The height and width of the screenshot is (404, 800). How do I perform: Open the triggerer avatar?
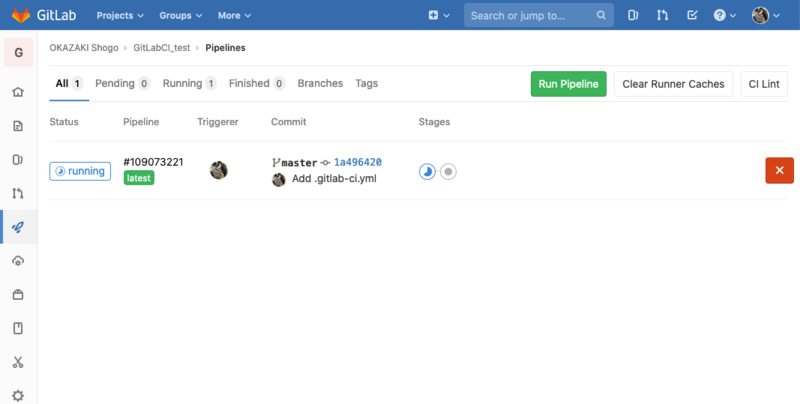218,170
